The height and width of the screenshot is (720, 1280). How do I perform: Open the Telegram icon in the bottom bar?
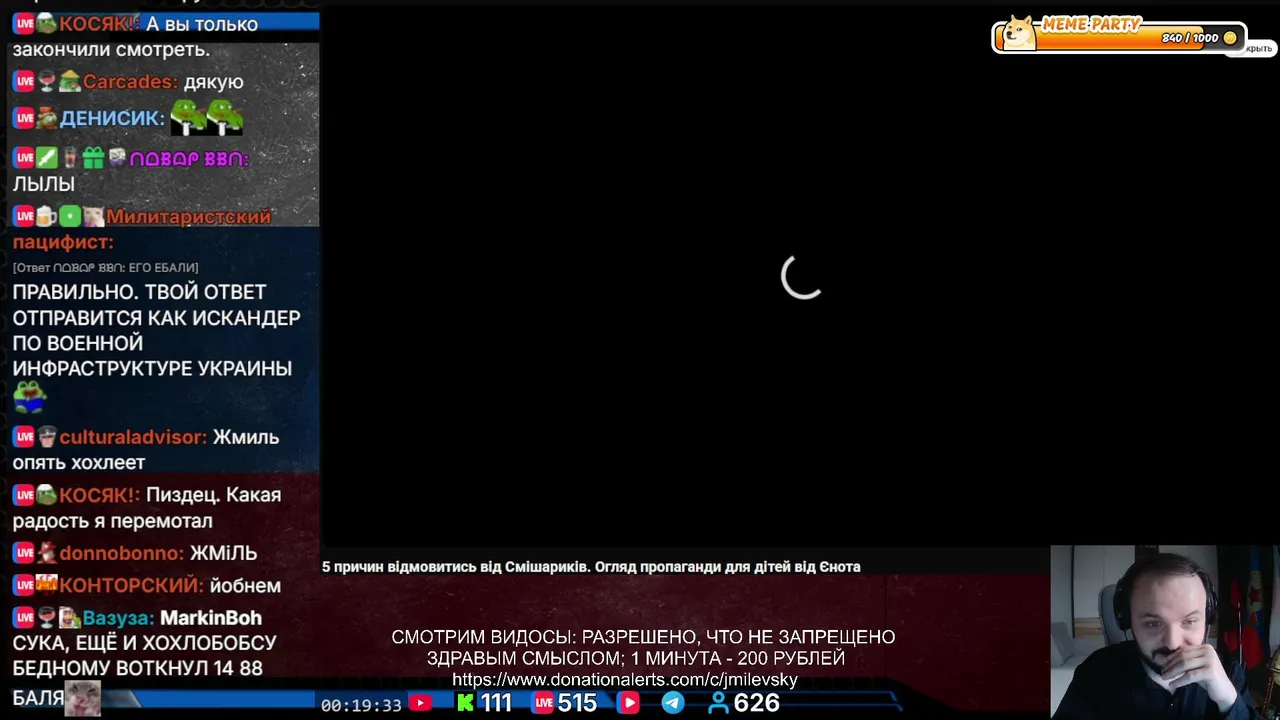point(673,703)
